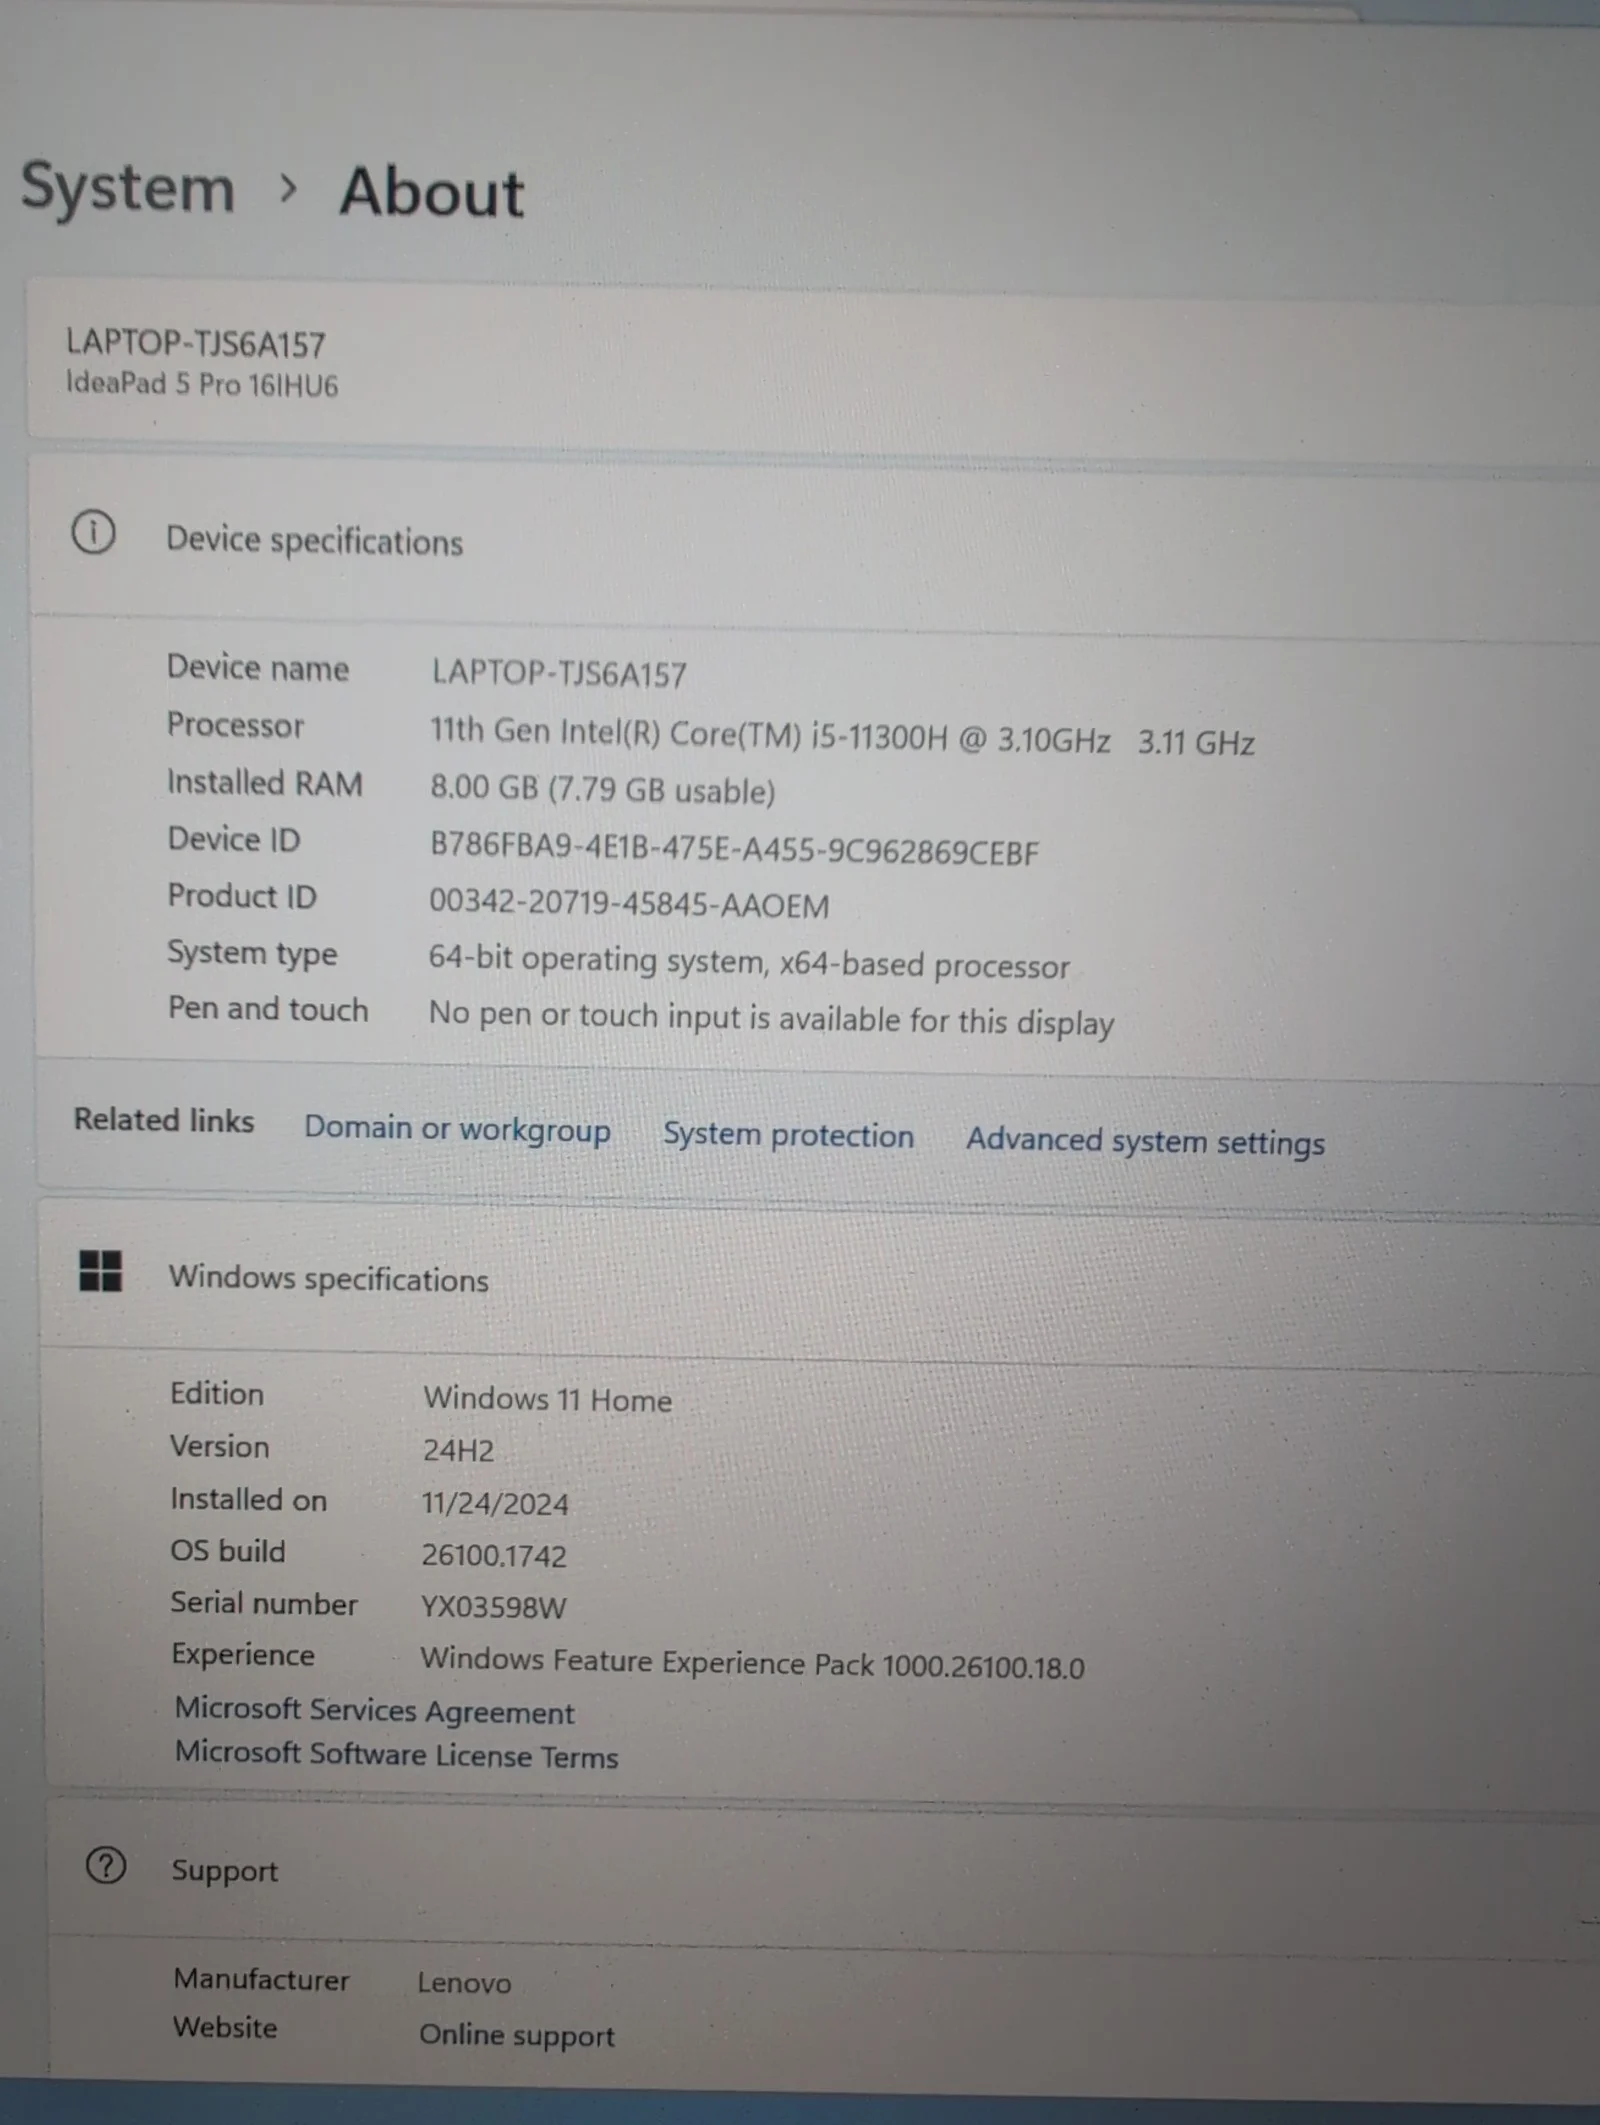Viewport: 1600px width, 2125px height.
Task: Select the No pen or touch input value
Action: [x=771, y=1018]
